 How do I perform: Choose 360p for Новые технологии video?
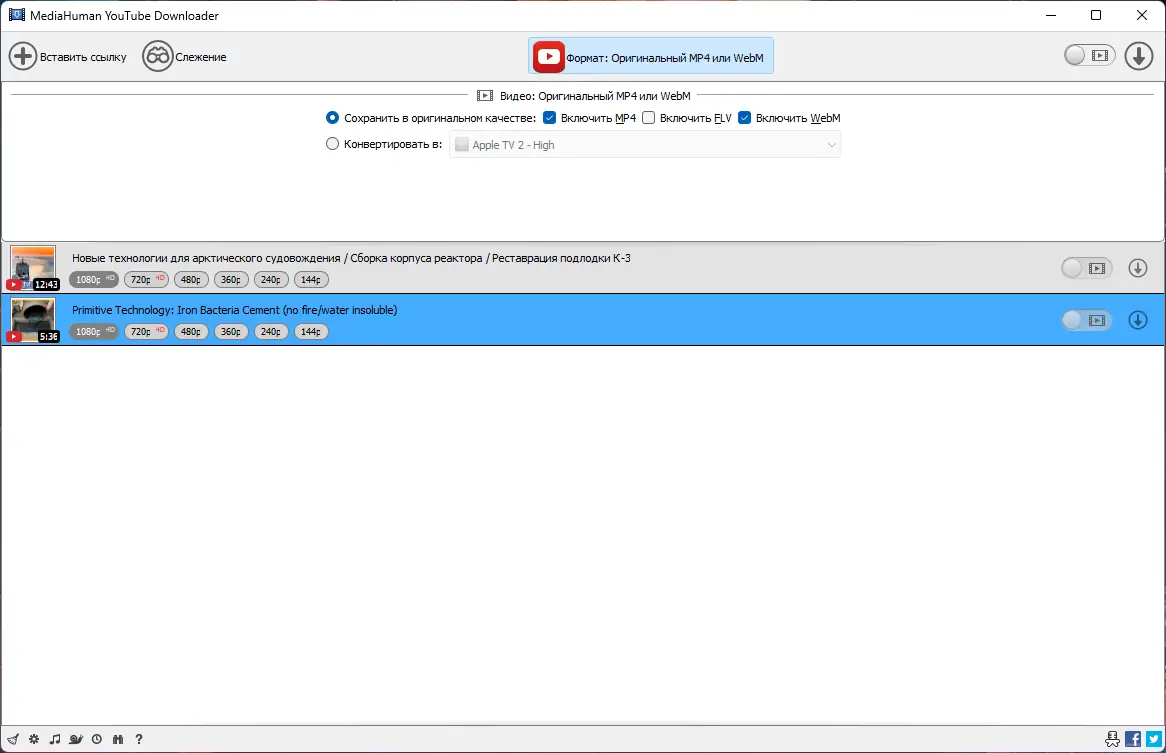231,279
